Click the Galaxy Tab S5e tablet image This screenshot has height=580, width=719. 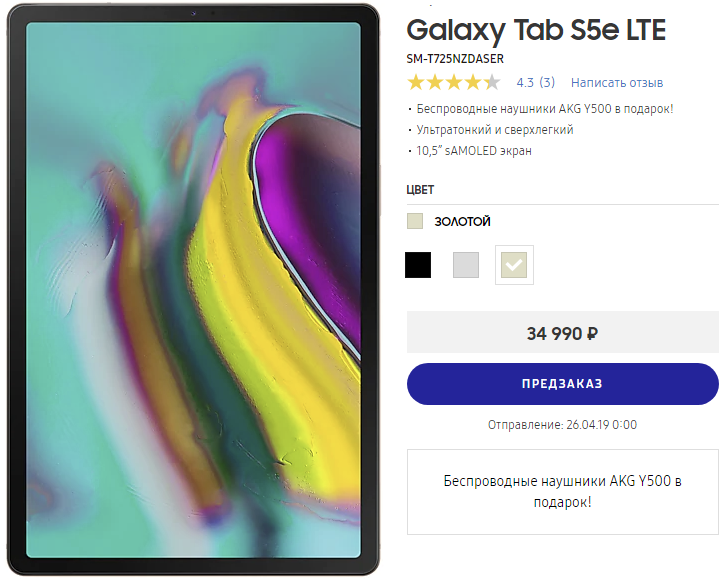pos(193,290)
